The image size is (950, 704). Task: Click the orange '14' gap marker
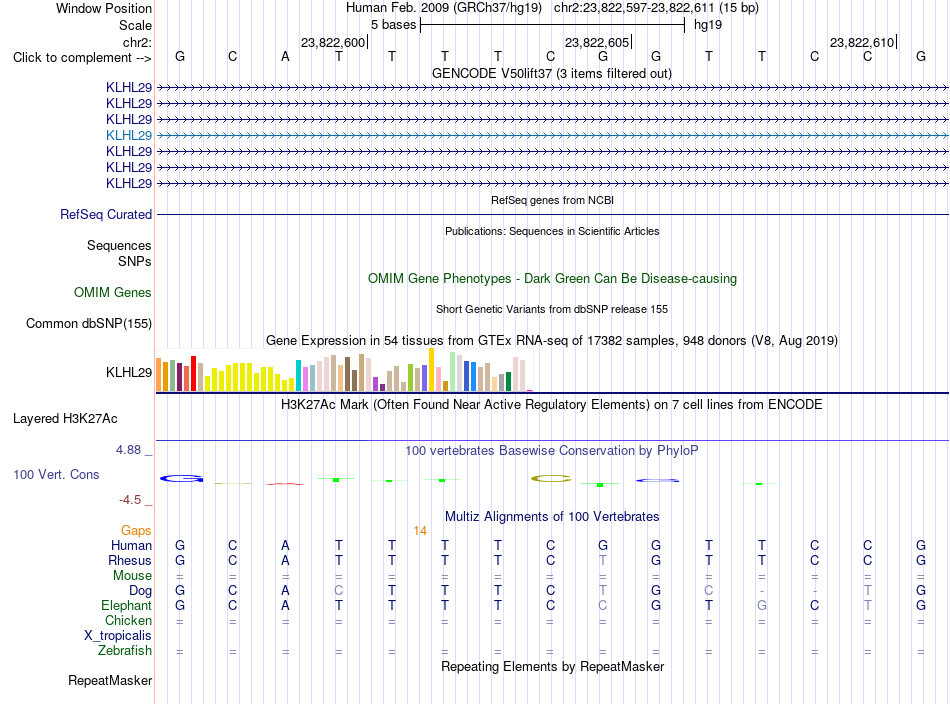[420, 531]
